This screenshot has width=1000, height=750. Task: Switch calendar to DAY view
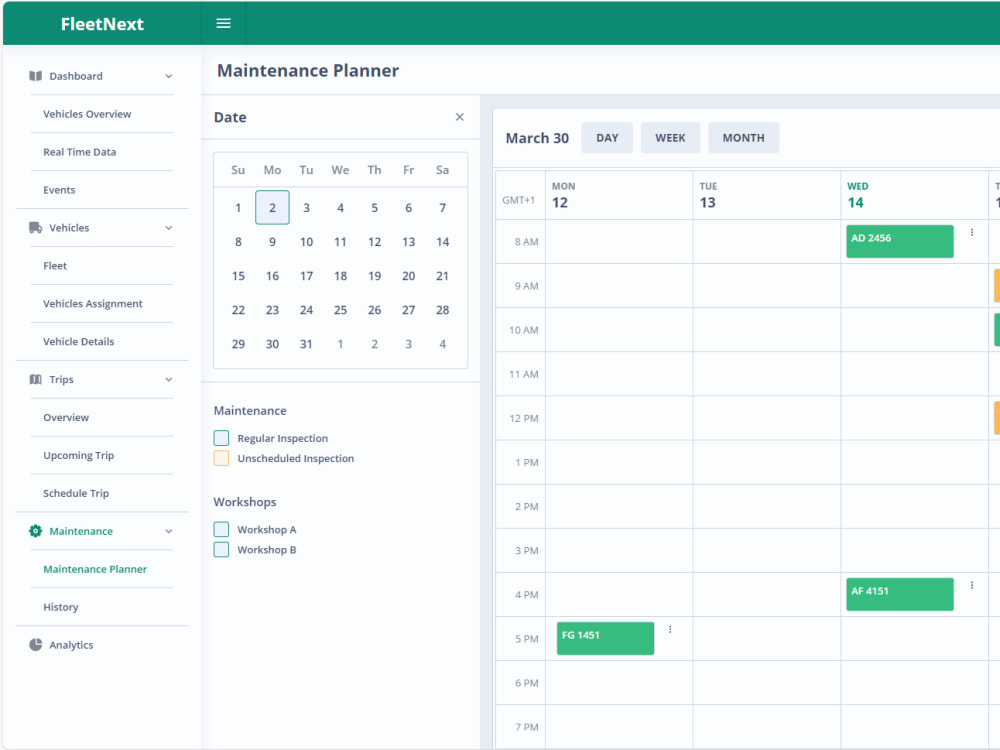point(607,138)
